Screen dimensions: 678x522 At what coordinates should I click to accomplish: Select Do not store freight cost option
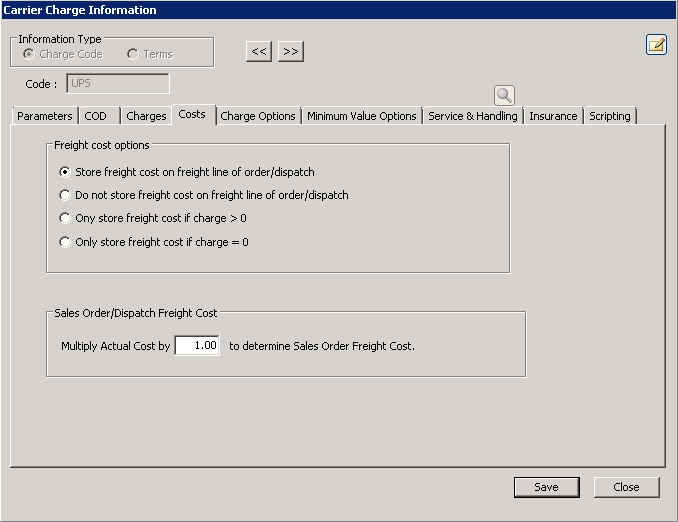tap(66, 195)
